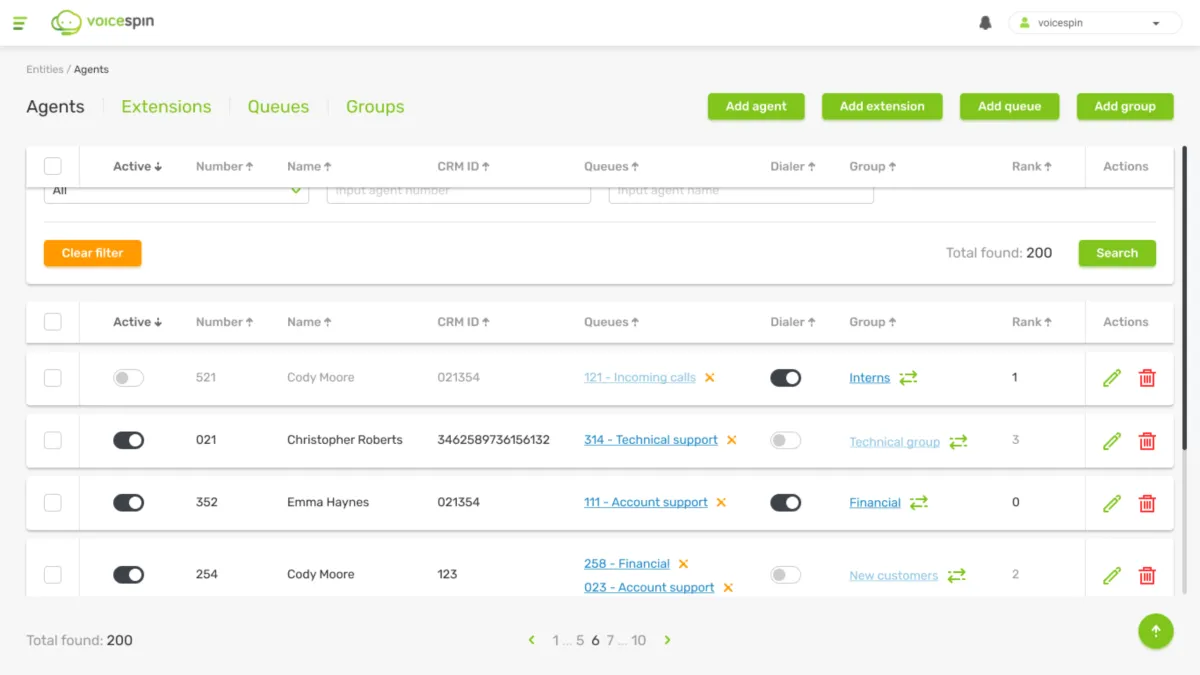This screenshot has width=1200, height=675.
Task: Edit agent 254 Cody Moore
Action: point(1111,575)
